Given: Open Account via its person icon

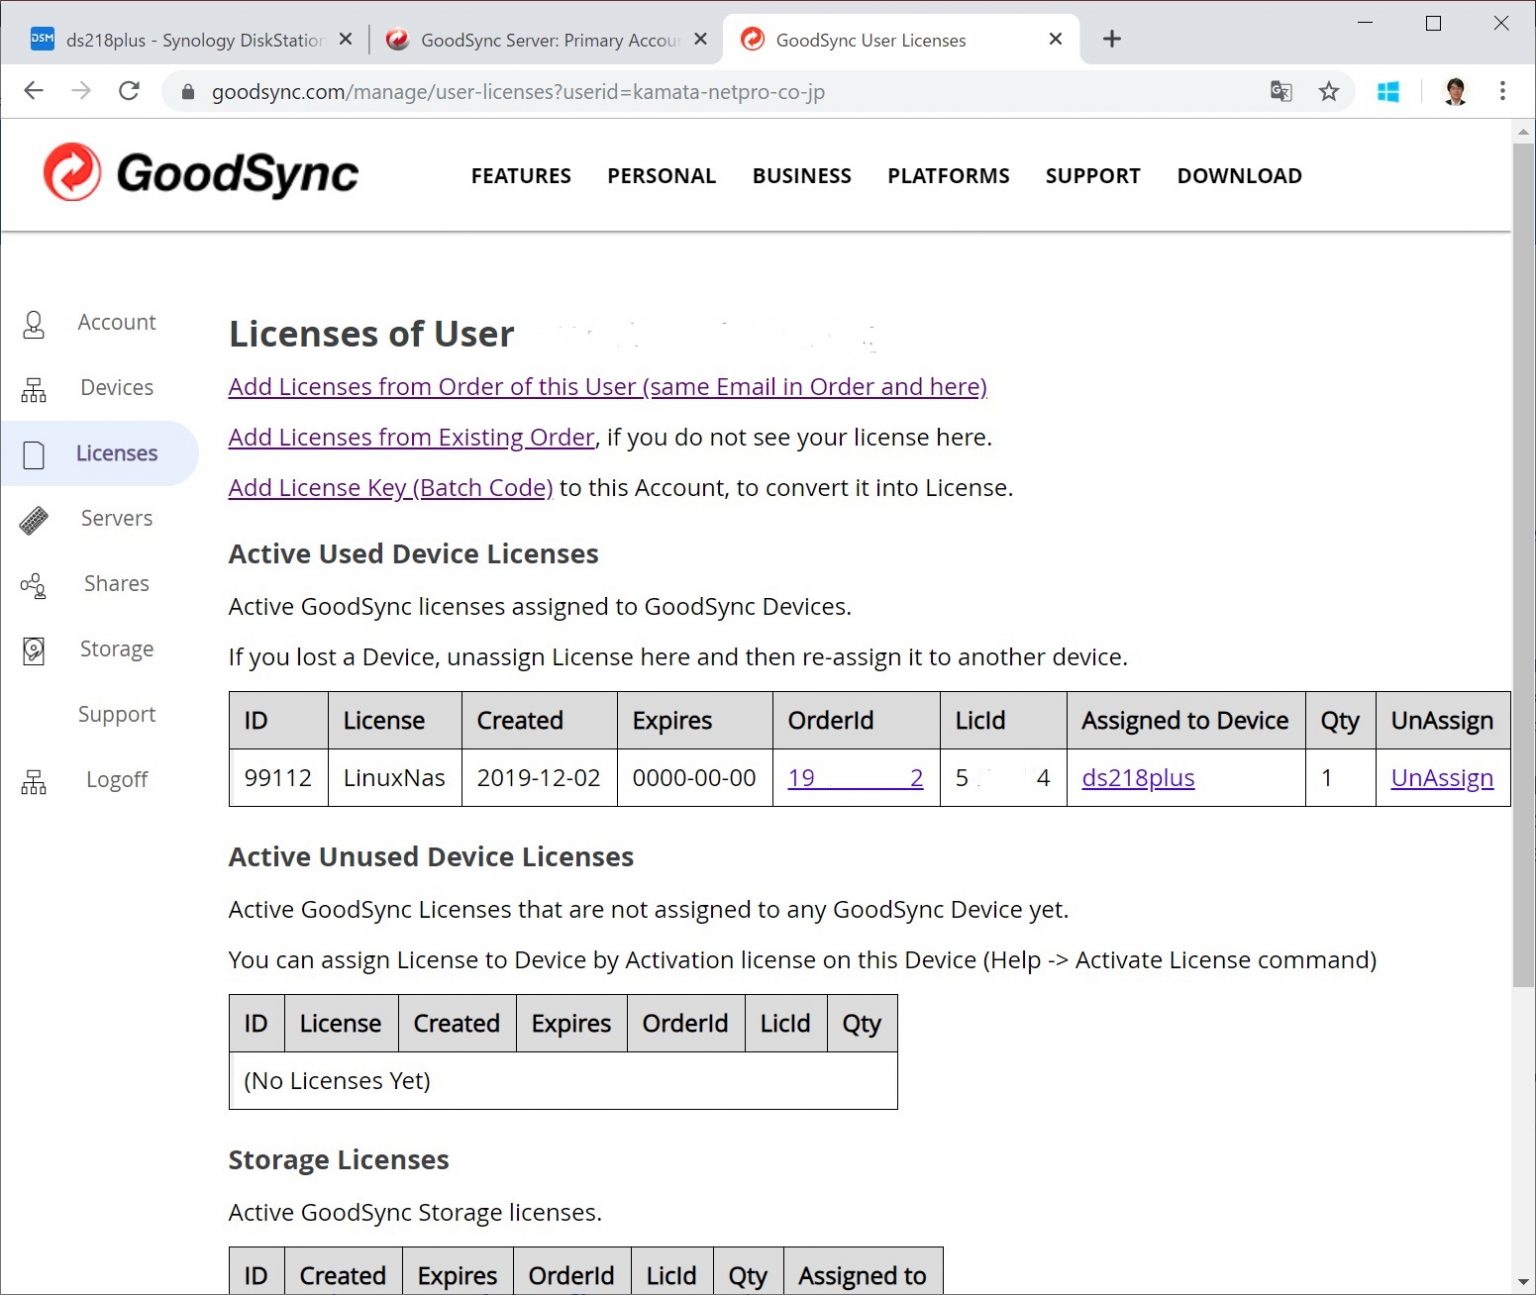Looking at the screenshot, I should (34, 324).
